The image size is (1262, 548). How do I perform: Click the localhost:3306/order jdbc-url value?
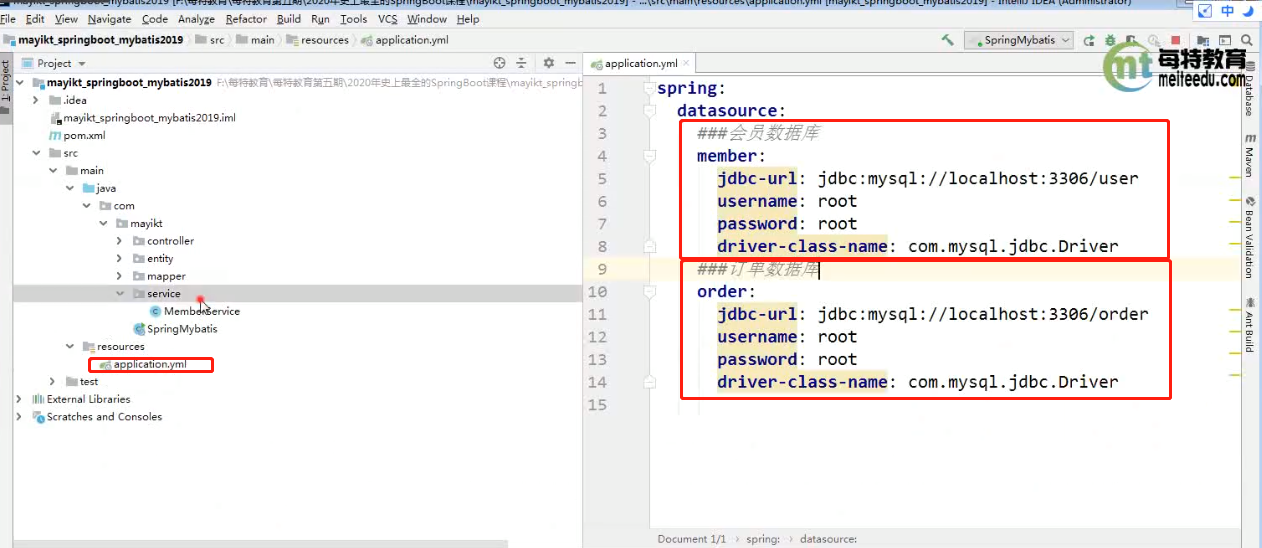[983, 314]
